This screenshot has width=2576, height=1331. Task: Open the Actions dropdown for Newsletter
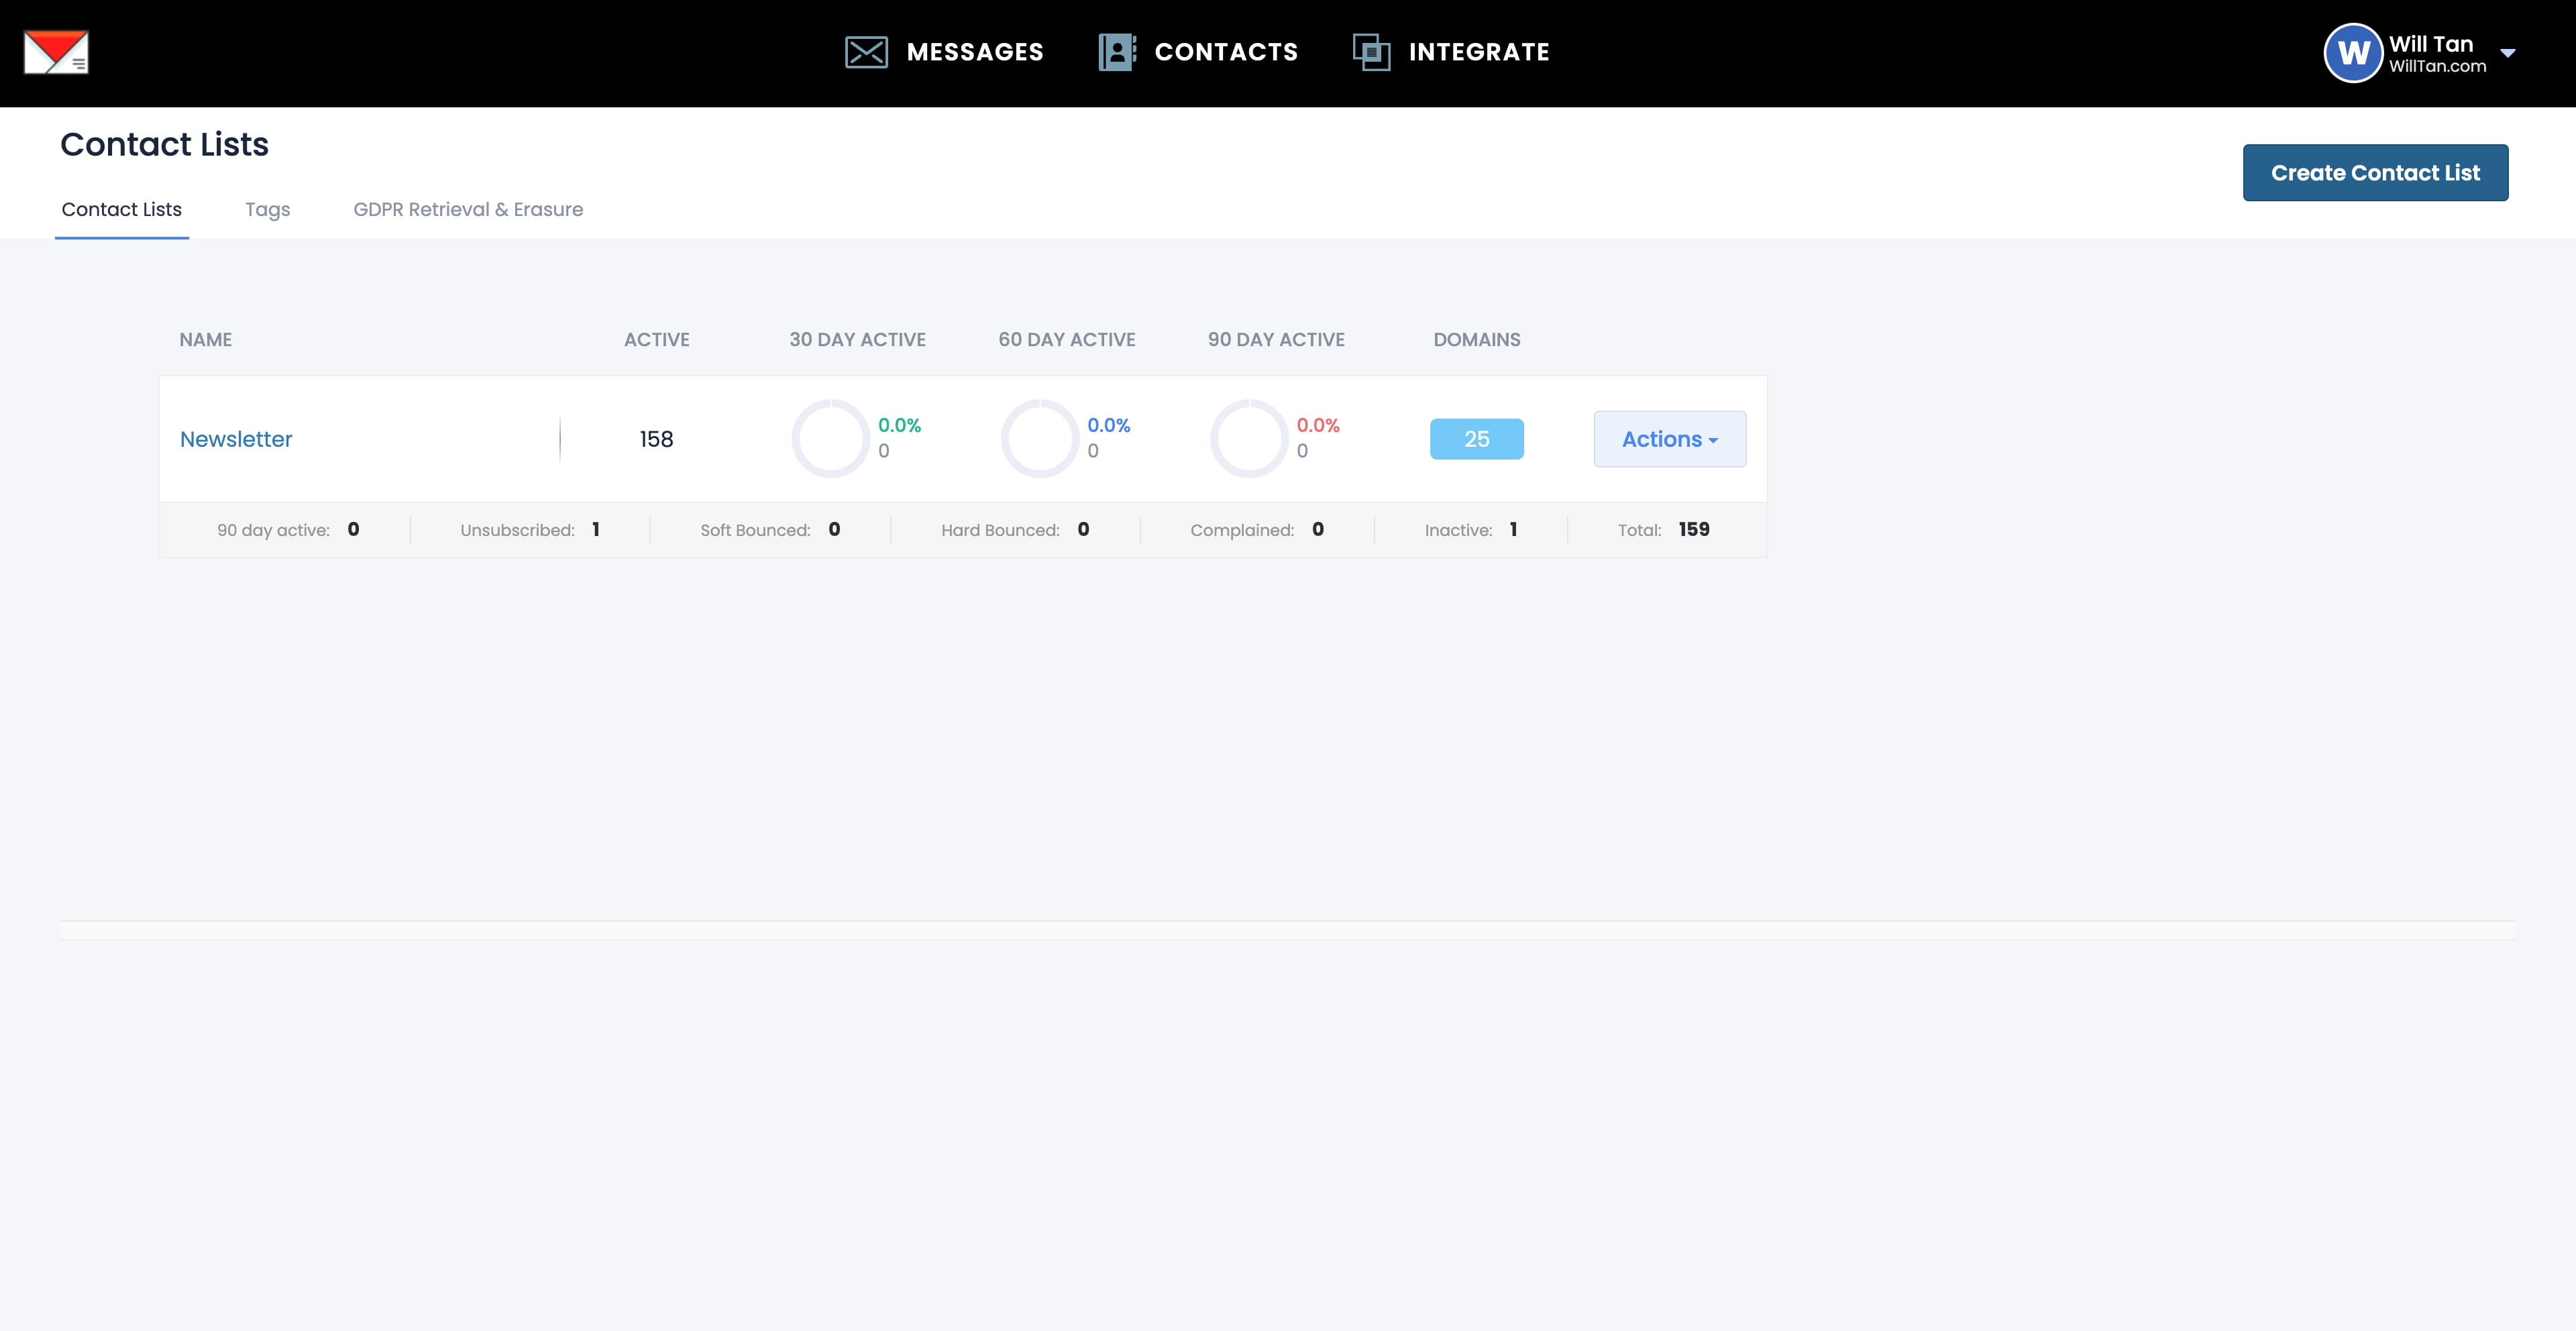click(x=1669, y=439)
